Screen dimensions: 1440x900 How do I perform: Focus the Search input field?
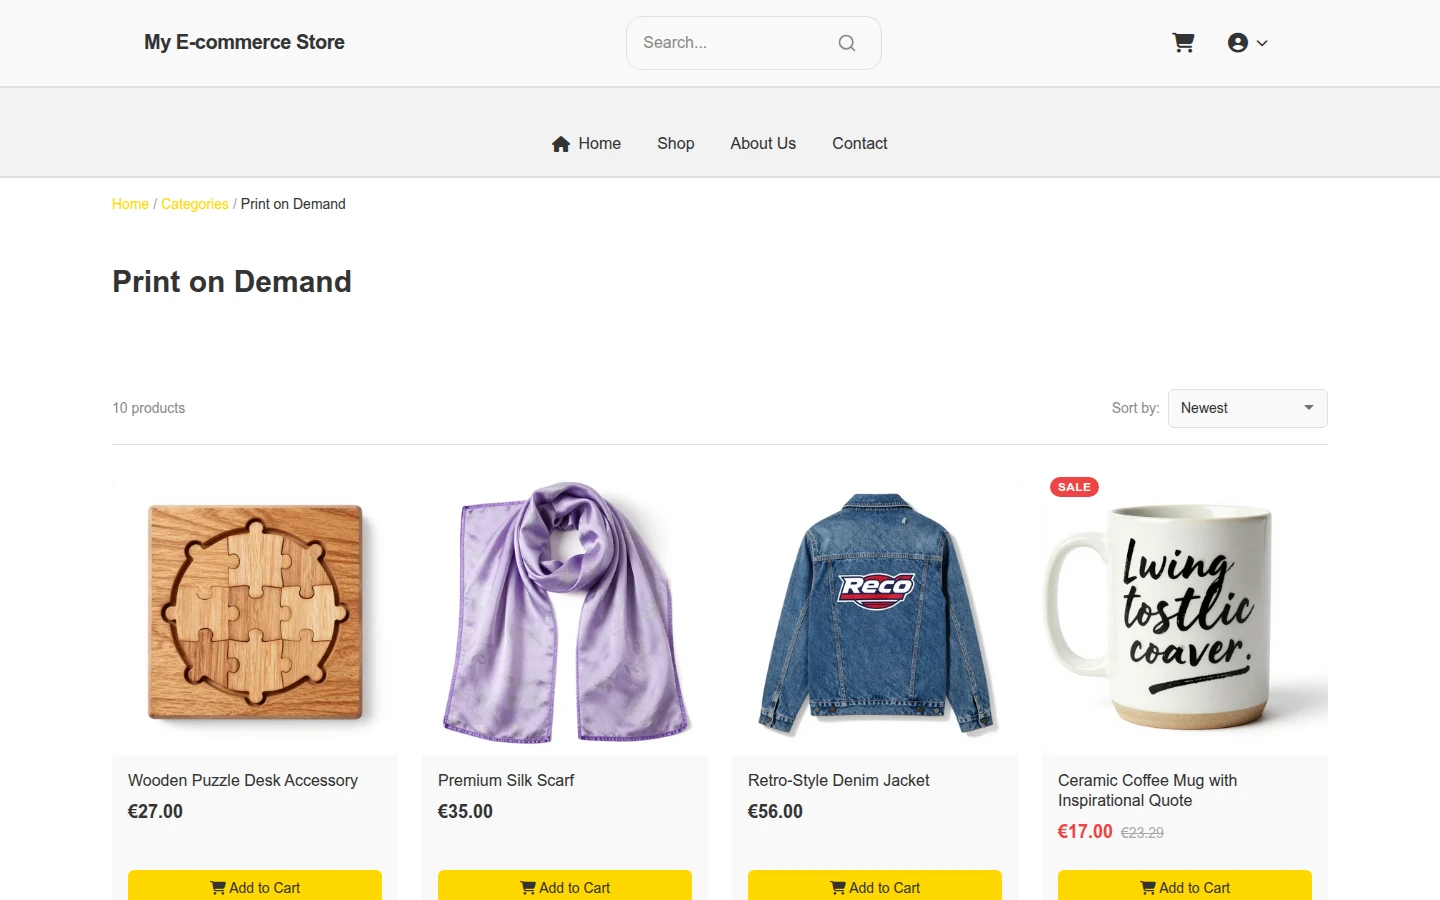tap(736, 43)
